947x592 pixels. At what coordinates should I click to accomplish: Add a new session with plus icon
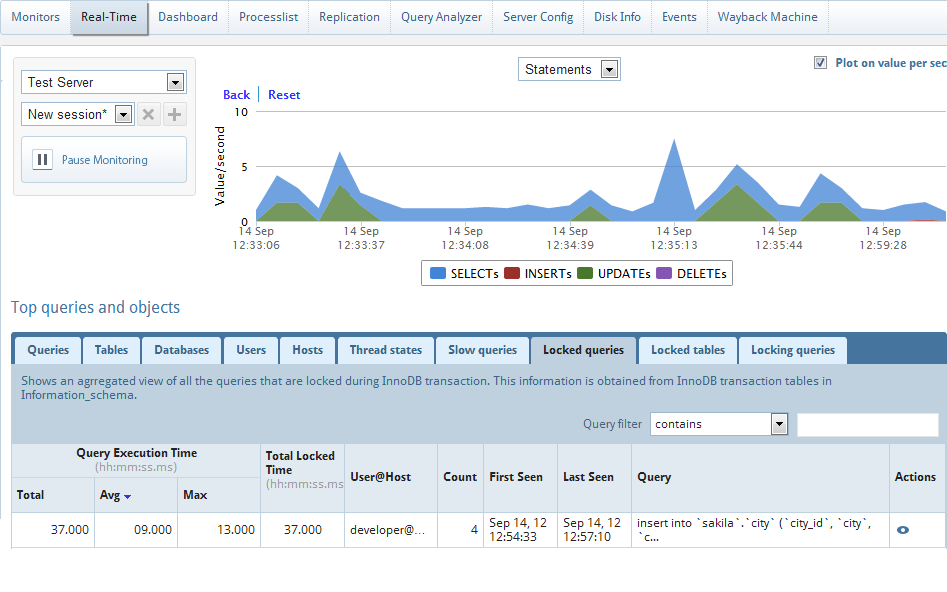(174, 114)
